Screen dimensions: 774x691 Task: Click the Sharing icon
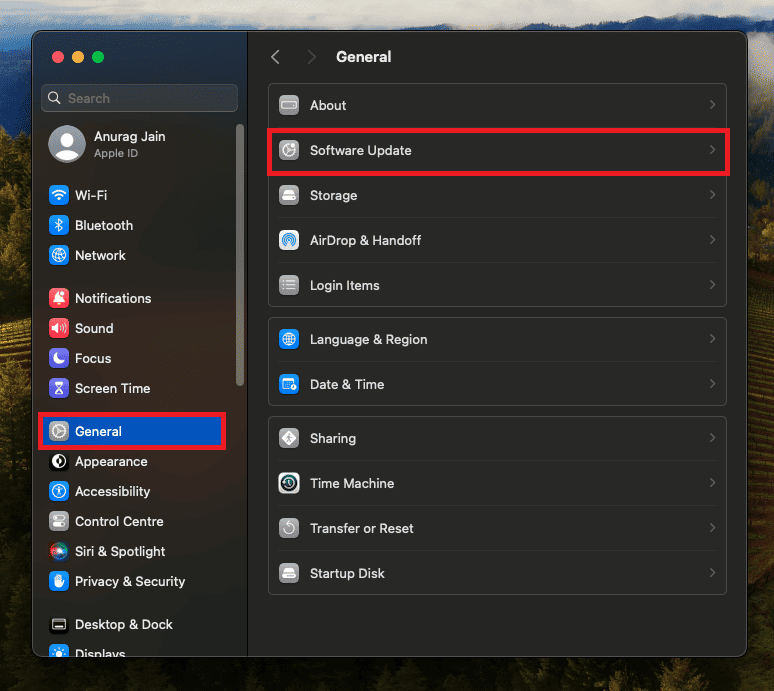[289, 438]
